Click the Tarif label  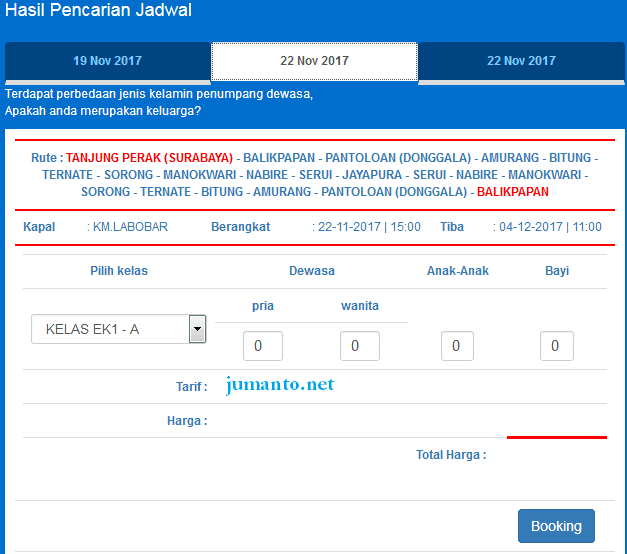click(x=192, y=387)
